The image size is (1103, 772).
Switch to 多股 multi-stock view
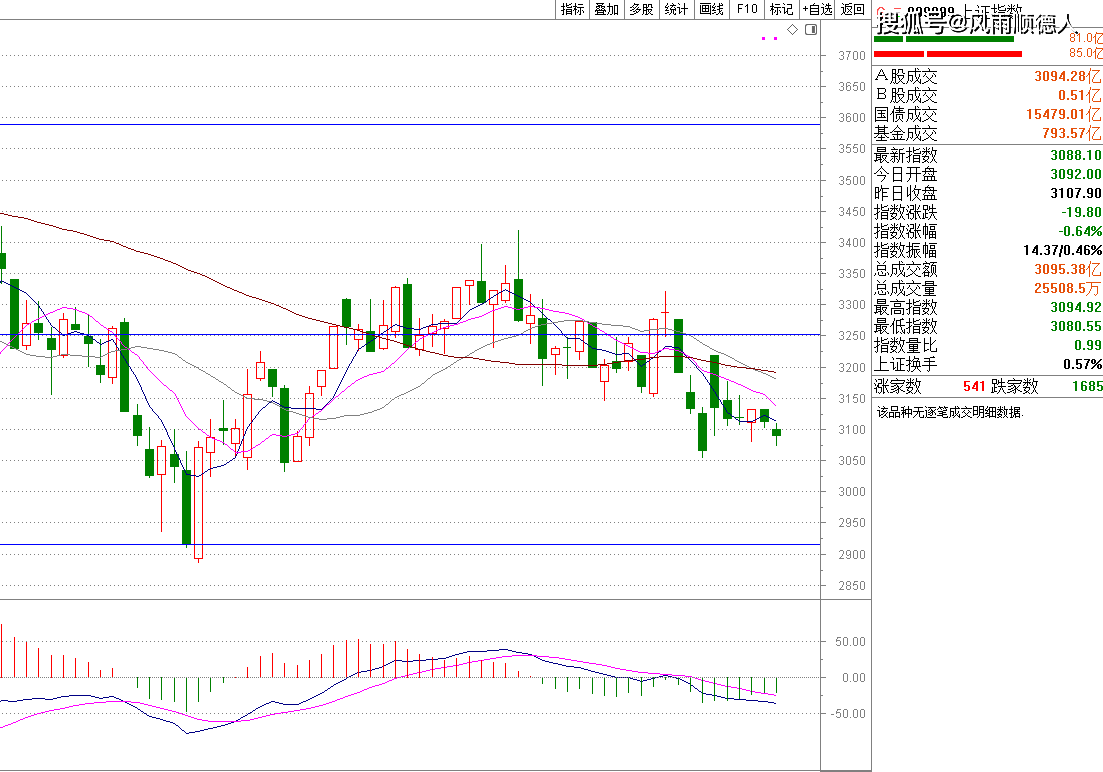click(641, 9)
